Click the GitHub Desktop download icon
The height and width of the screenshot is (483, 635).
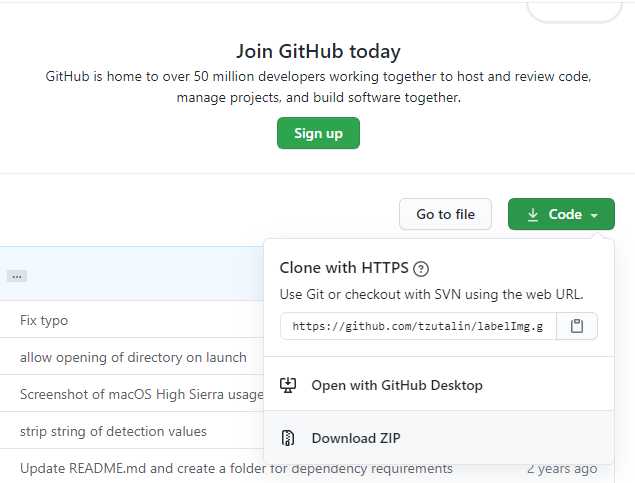288,385
